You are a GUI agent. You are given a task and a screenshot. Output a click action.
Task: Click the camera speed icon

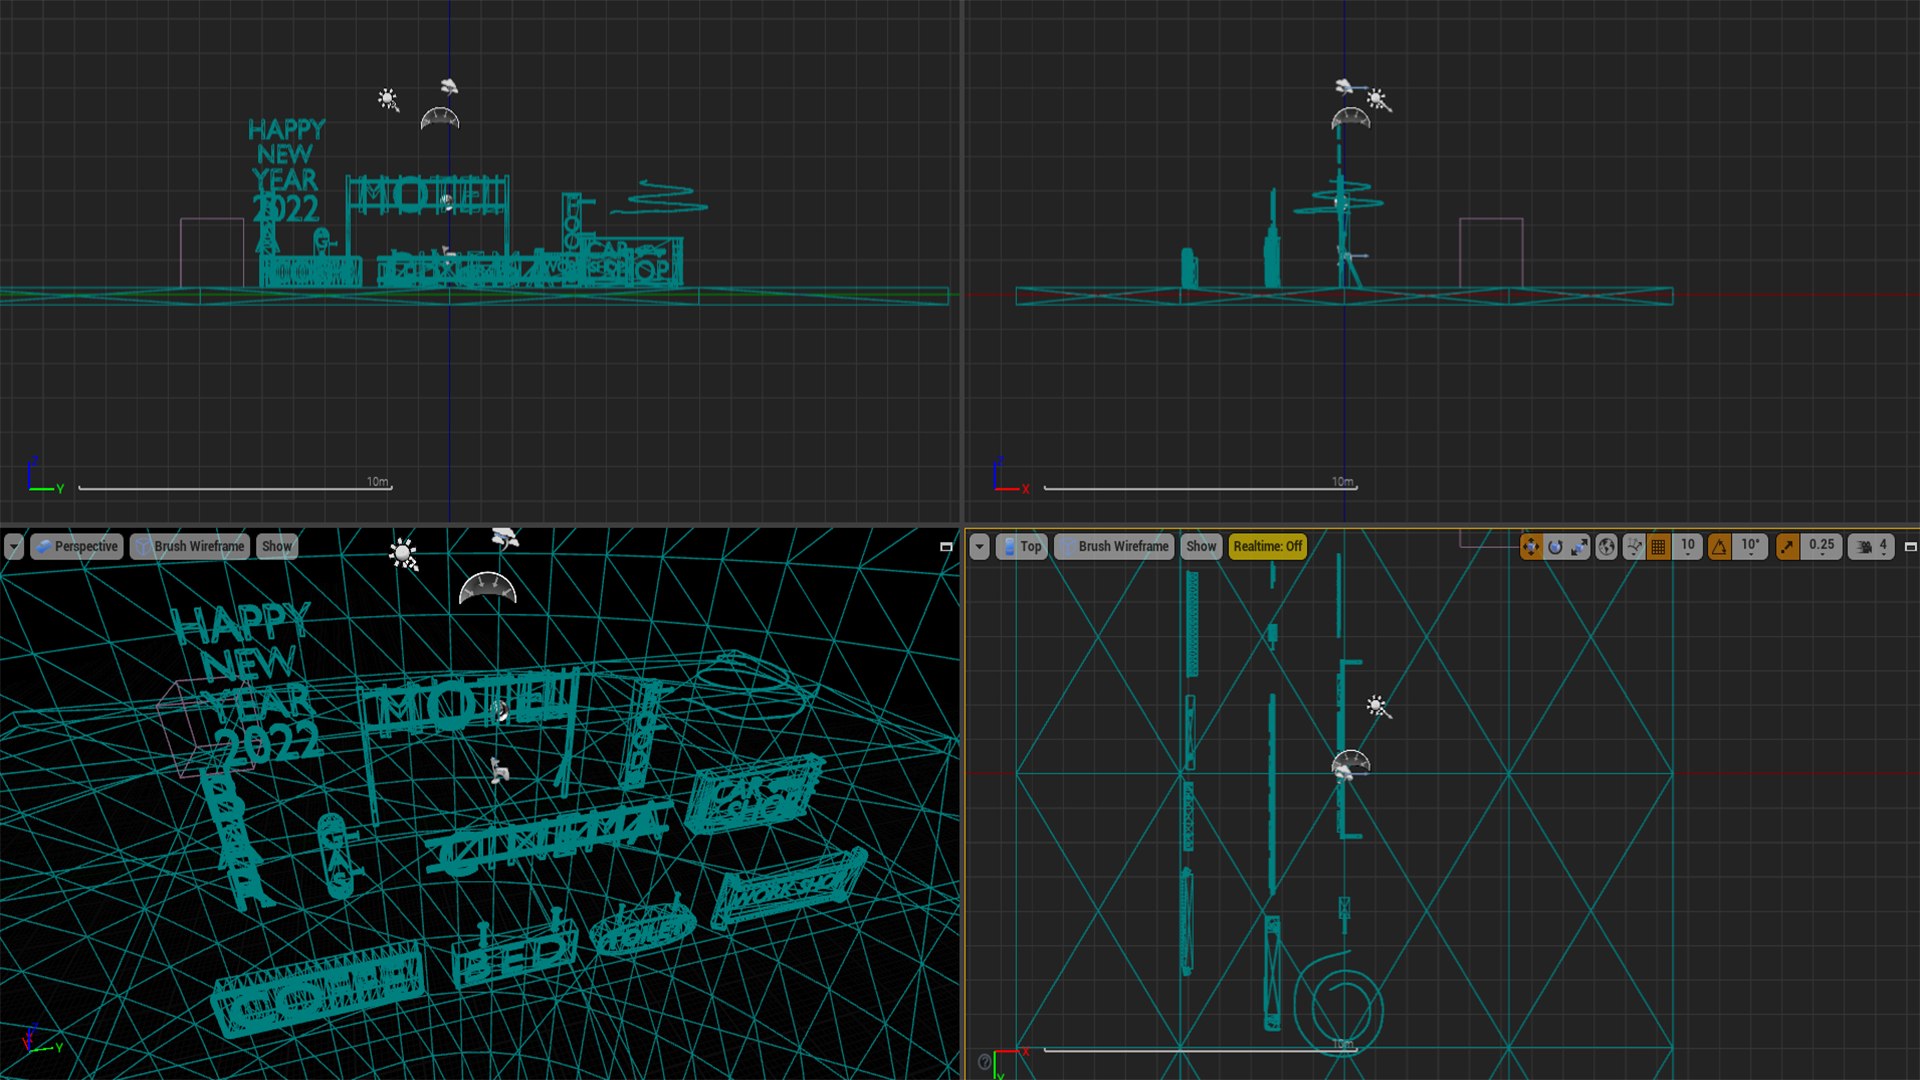click(x=1864, y=546)
